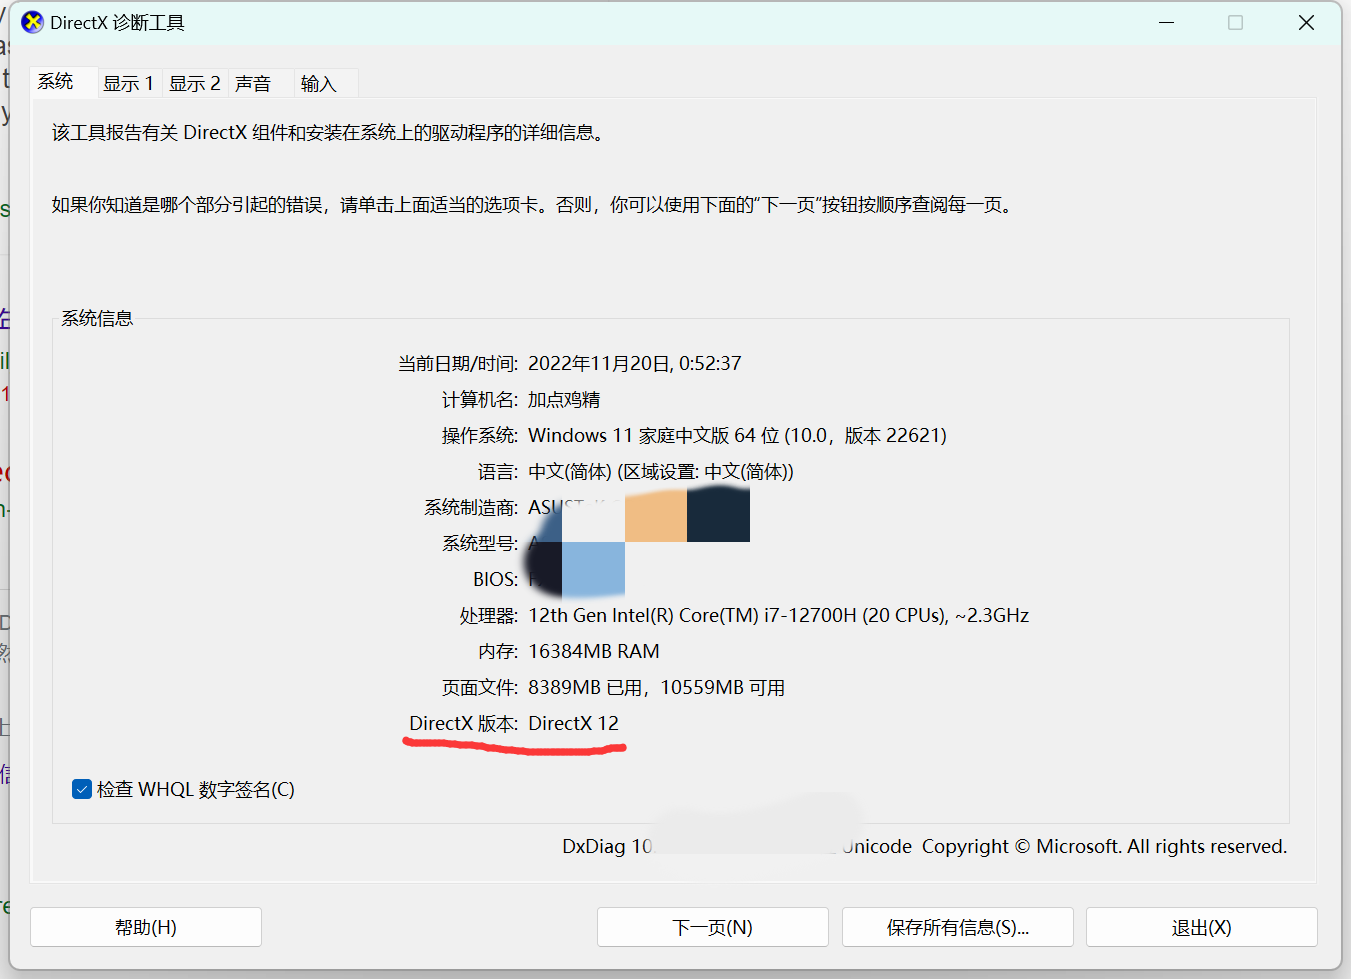Click the 页面文件 label
The image size is (1351, 979).
pos(480,687)
